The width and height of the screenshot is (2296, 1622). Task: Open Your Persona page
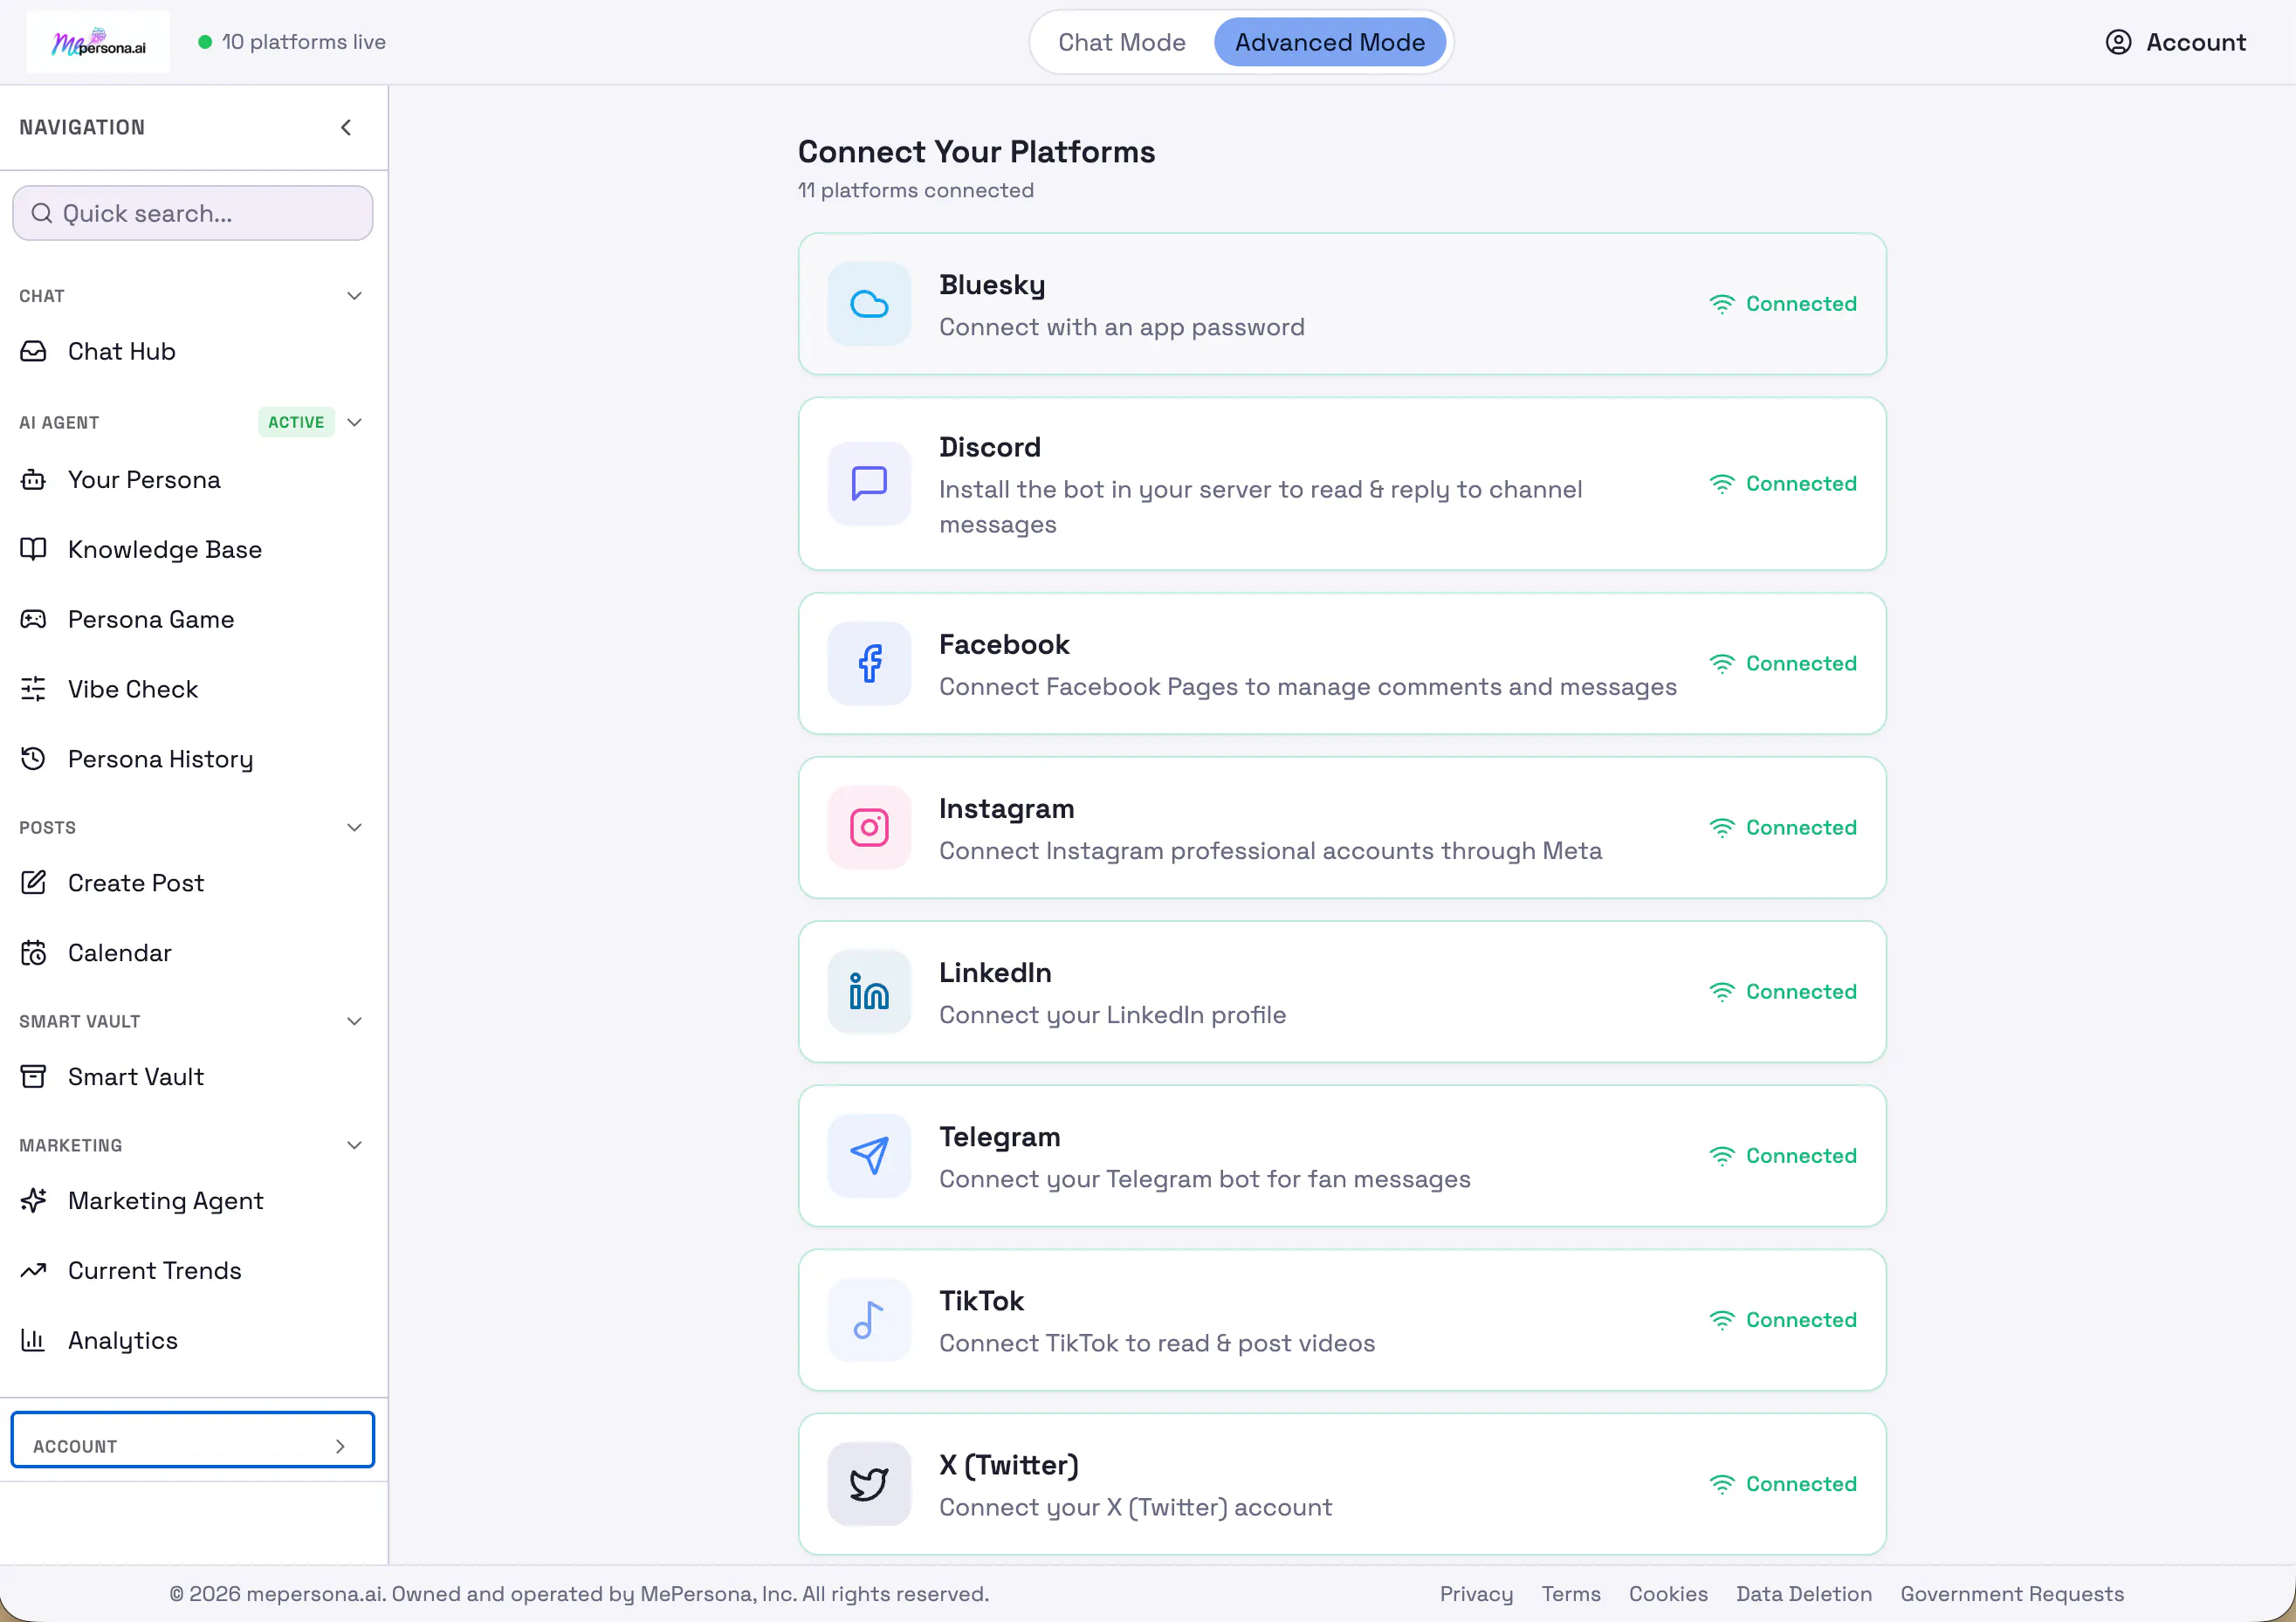point(193,480)
